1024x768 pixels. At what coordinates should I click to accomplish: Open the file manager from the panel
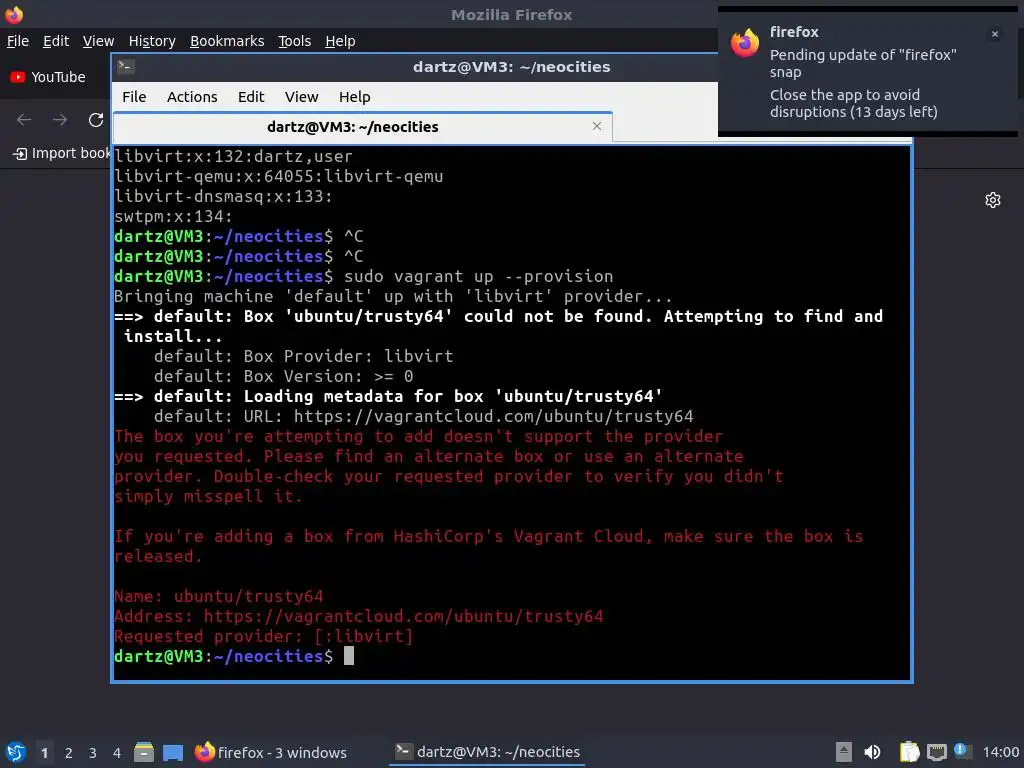coord(144,752)
